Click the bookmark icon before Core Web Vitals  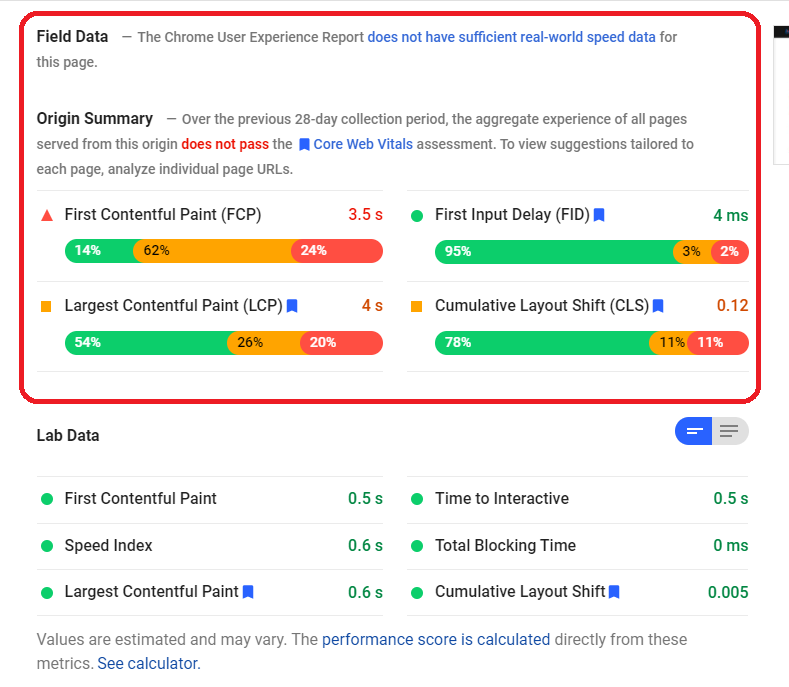(304, 144)
